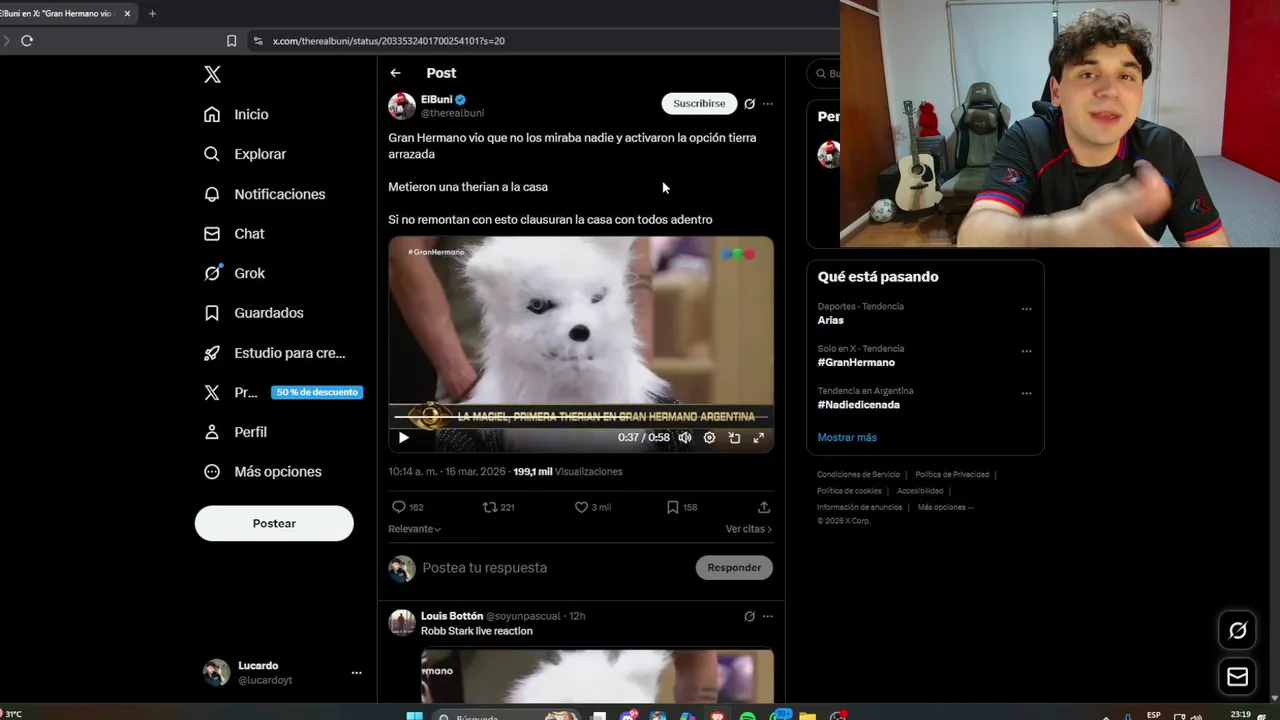
Task: Open options for Arias trend
Action: (x=1026, y=309)
